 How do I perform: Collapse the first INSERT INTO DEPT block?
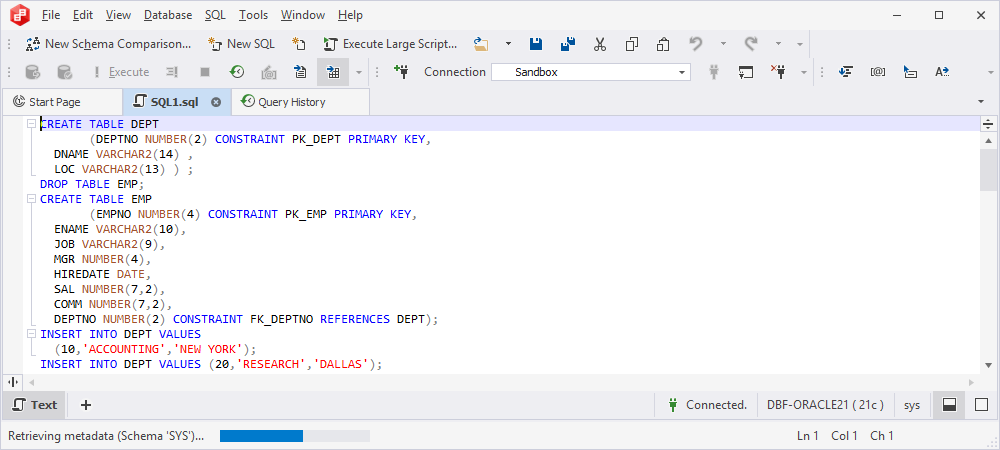coord(30,333)
